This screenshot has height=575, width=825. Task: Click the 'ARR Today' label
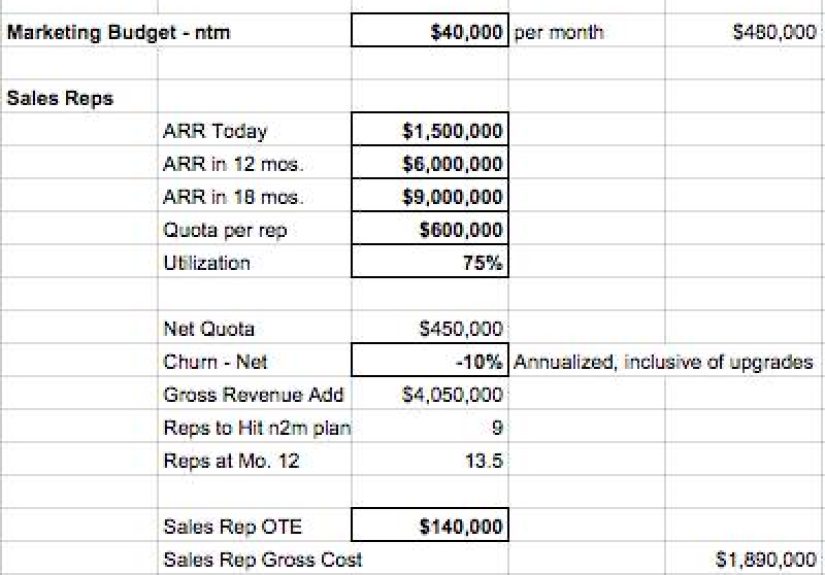point(215,131)
